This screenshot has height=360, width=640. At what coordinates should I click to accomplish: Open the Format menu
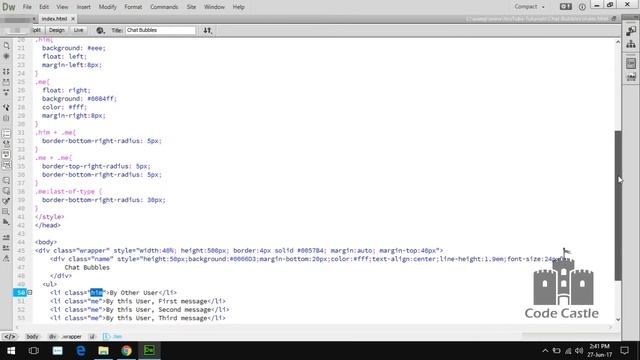click(x=133, y=7)
